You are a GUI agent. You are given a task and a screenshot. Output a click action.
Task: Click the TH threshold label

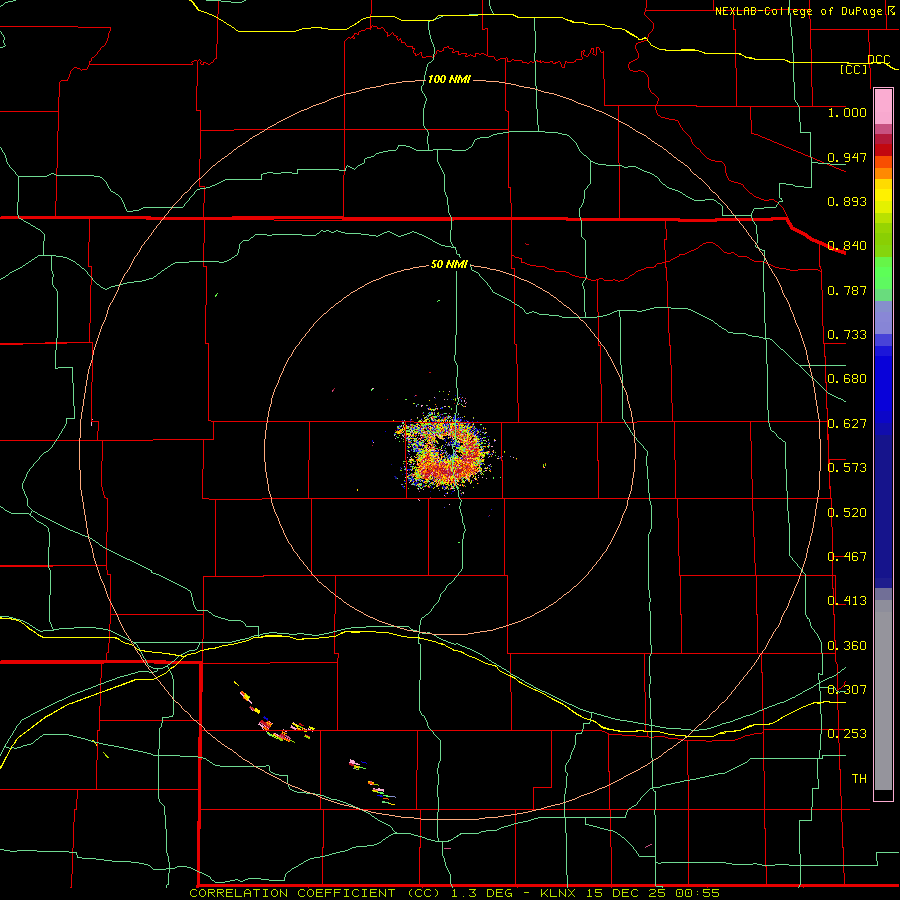[x=859, y=779]
